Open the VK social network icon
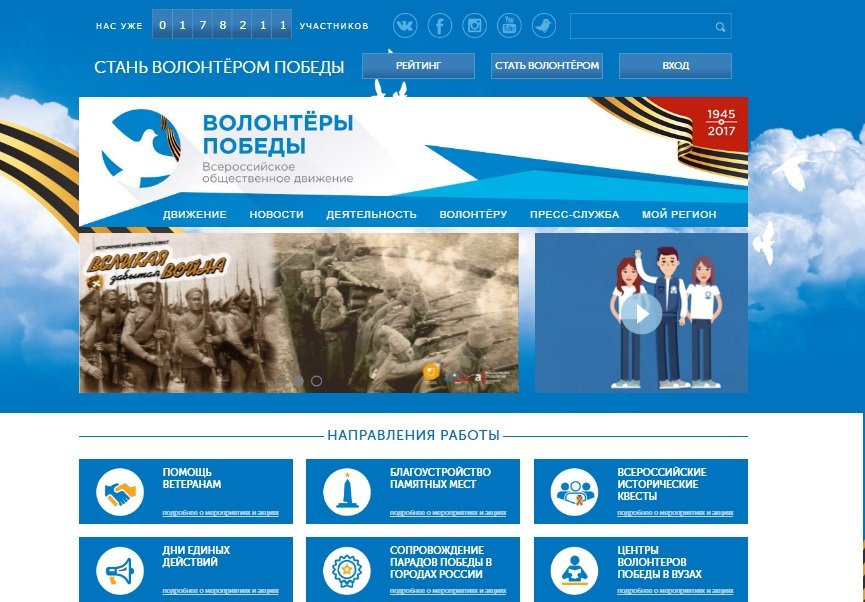Screen dimensions: 865x602 point(405,26)
